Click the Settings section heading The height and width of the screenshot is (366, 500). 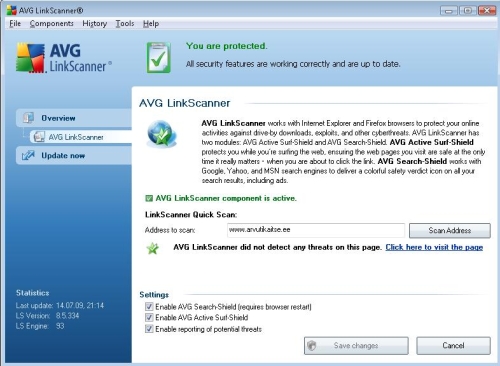(x=154, y=295)
